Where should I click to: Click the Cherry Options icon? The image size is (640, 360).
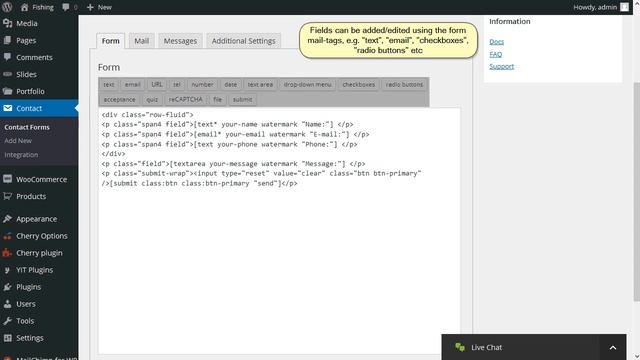click(x=7, y=236)
